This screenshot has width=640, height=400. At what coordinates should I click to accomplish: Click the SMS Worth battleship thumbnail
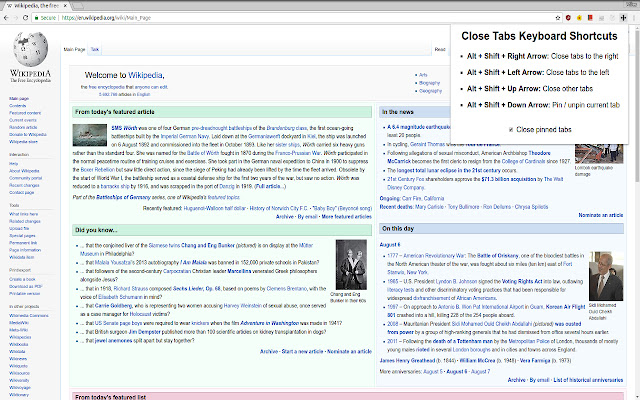point(89,135)
